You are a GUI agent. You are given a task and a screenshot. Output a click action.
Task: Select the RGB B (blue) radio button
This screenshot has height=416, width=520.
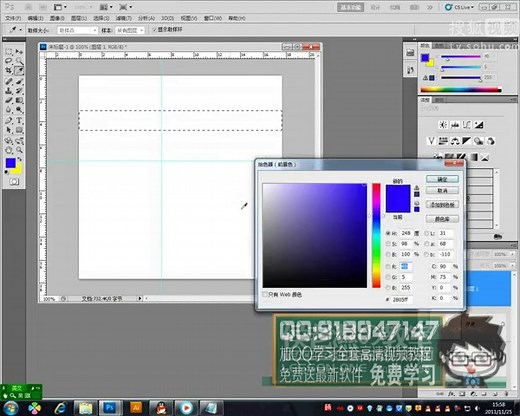click(x=388, y=288)
